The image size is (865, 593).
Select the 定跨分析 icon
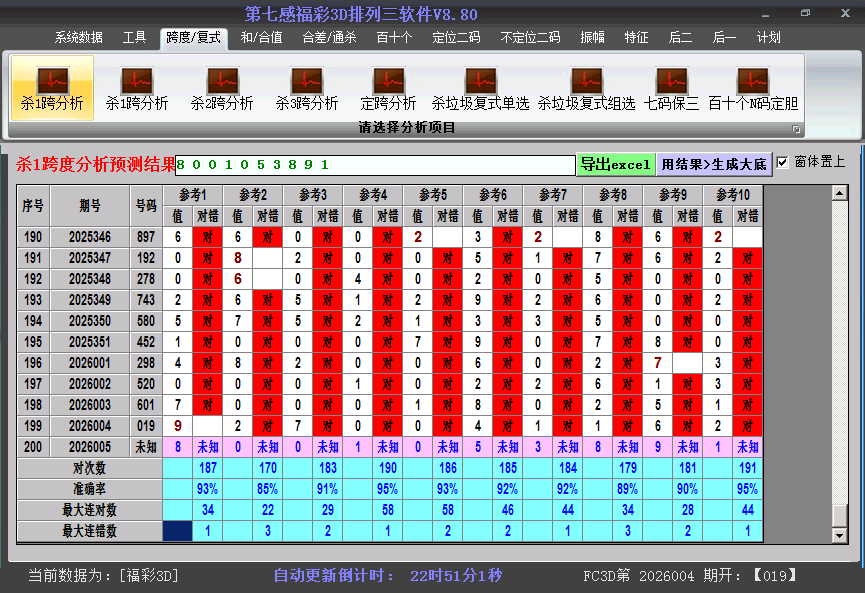(388, 88)
